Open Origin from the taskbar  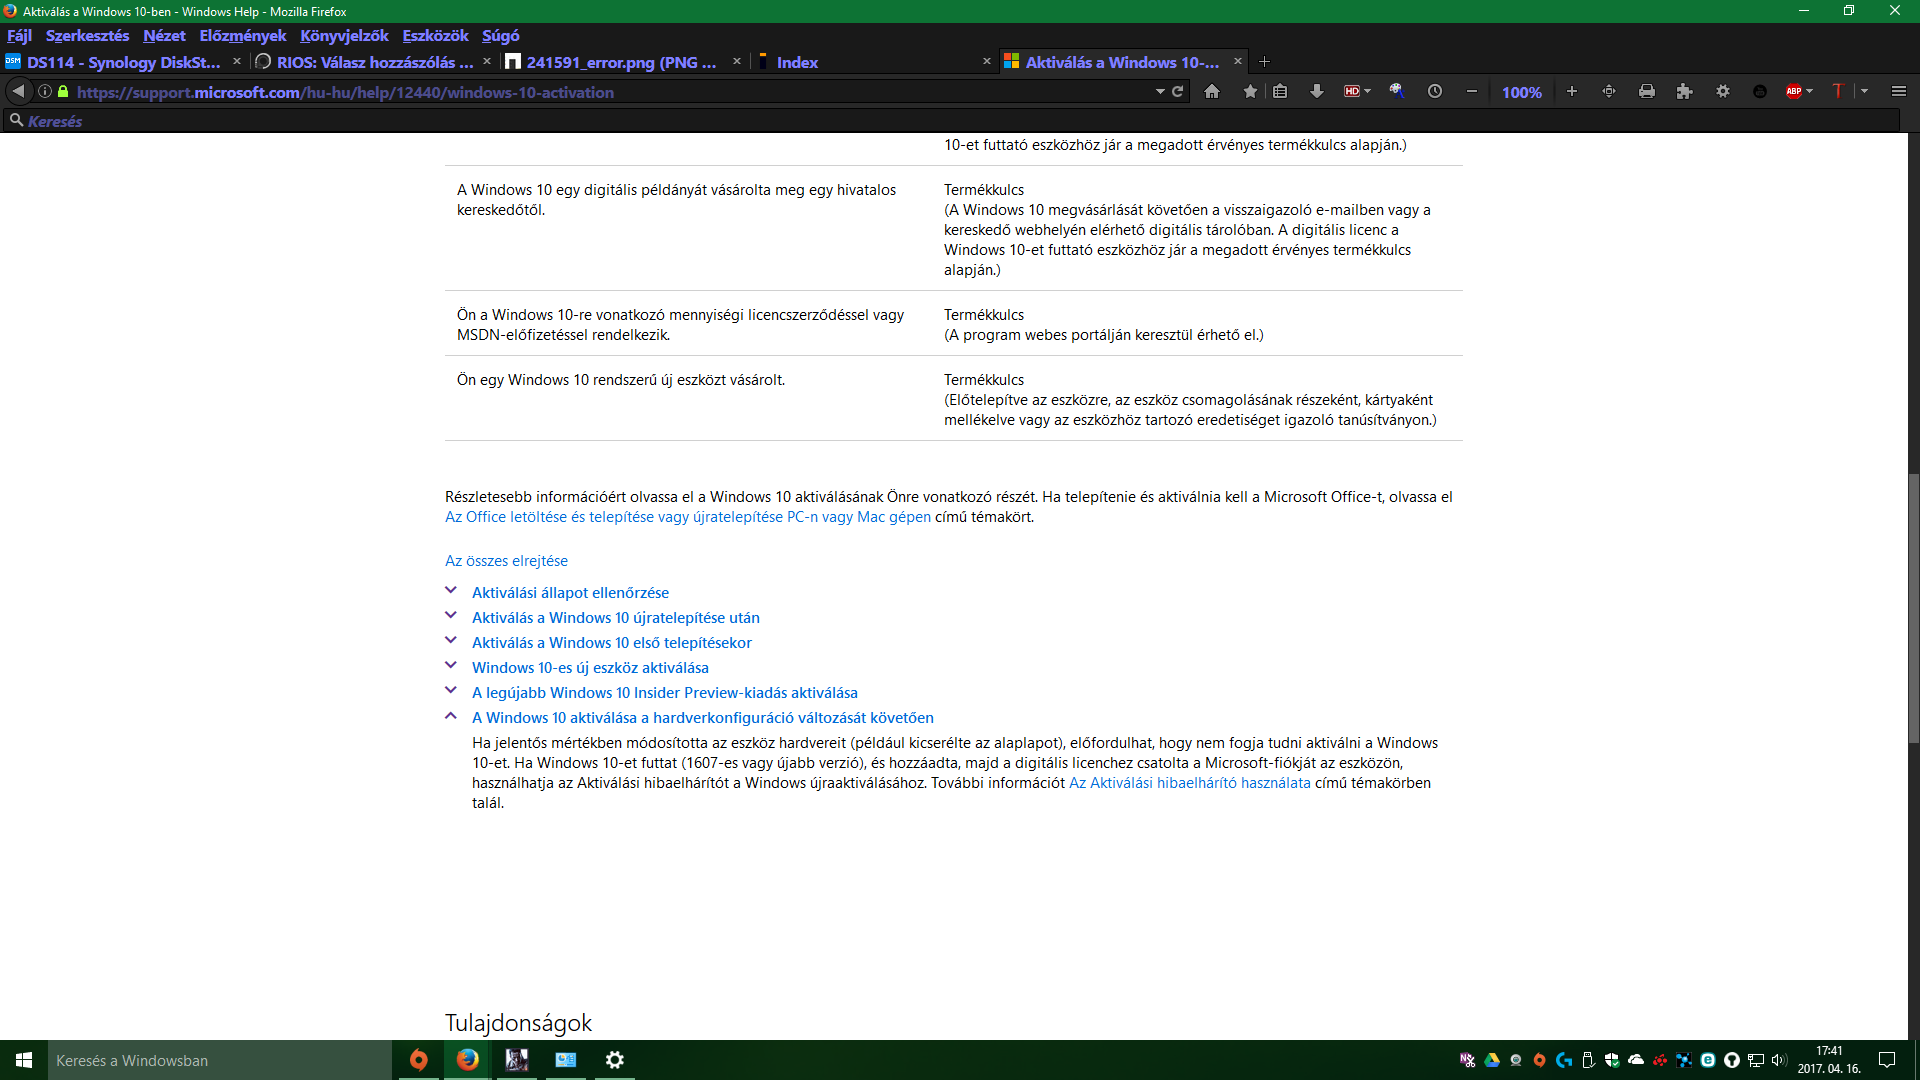pyautogui.click(x=419, y=1060)
